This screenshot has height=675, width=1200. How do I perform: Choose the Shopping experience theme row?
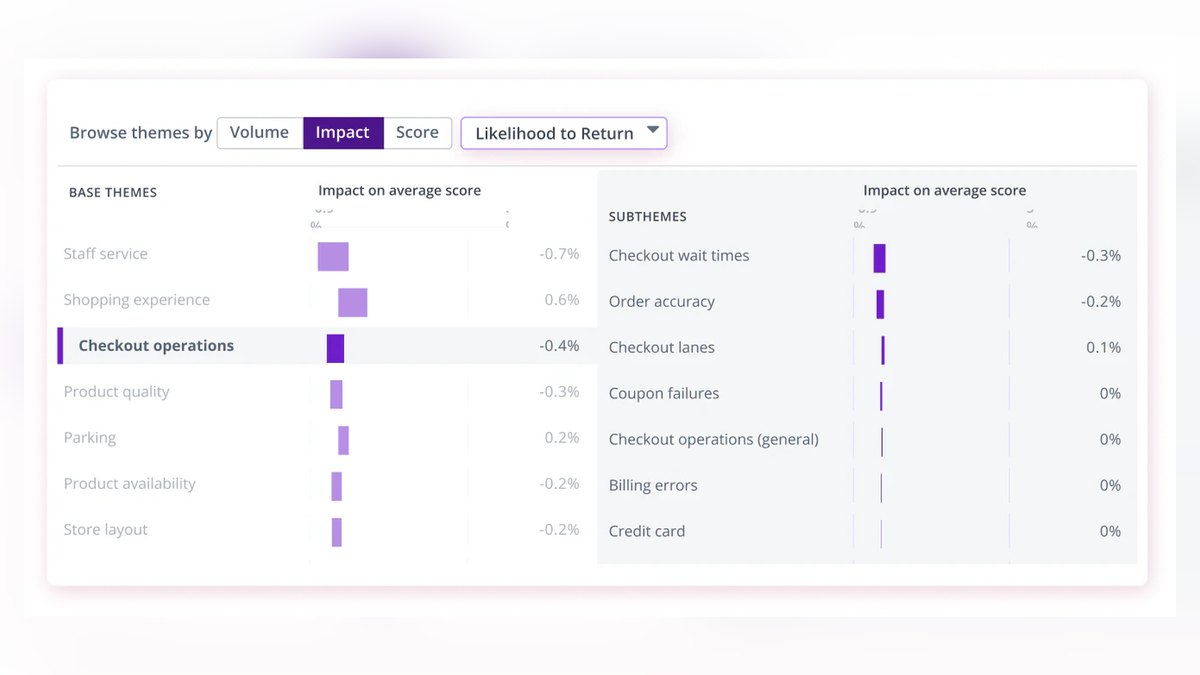click(x=137, y=300)
